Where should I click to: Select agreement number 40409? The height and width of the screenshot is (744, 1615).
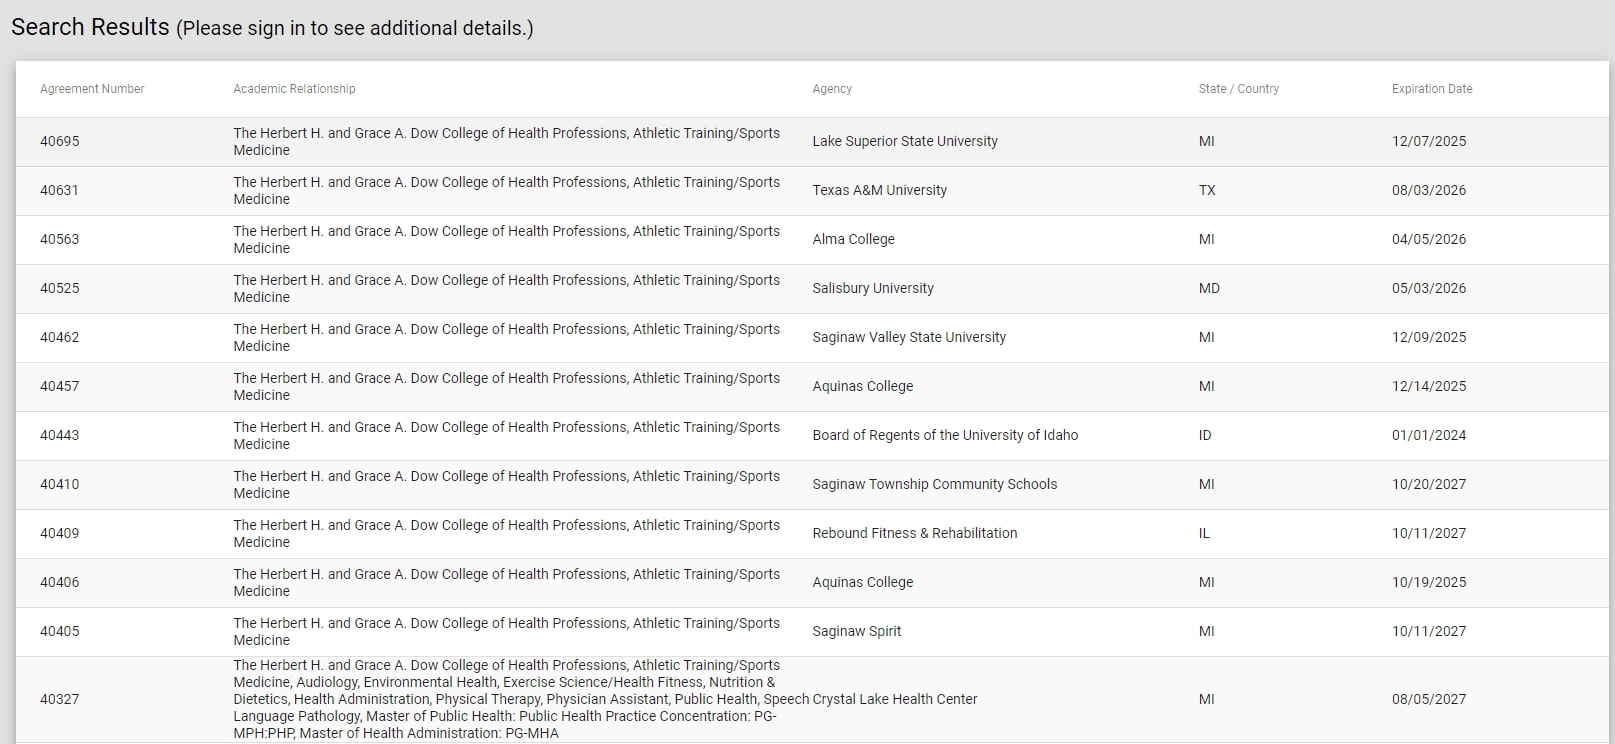click(59, 533)
